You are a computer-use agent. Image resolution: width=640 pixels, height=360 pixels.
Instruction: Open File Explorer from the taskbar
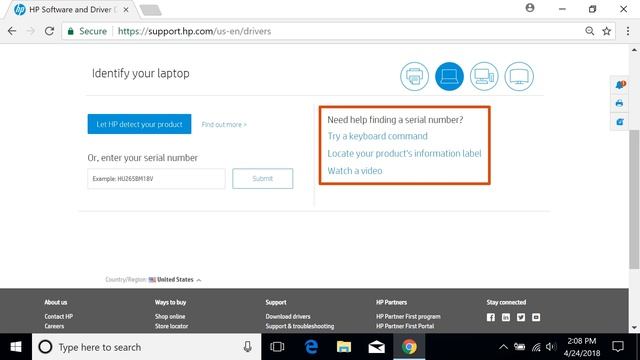(344, 347)
